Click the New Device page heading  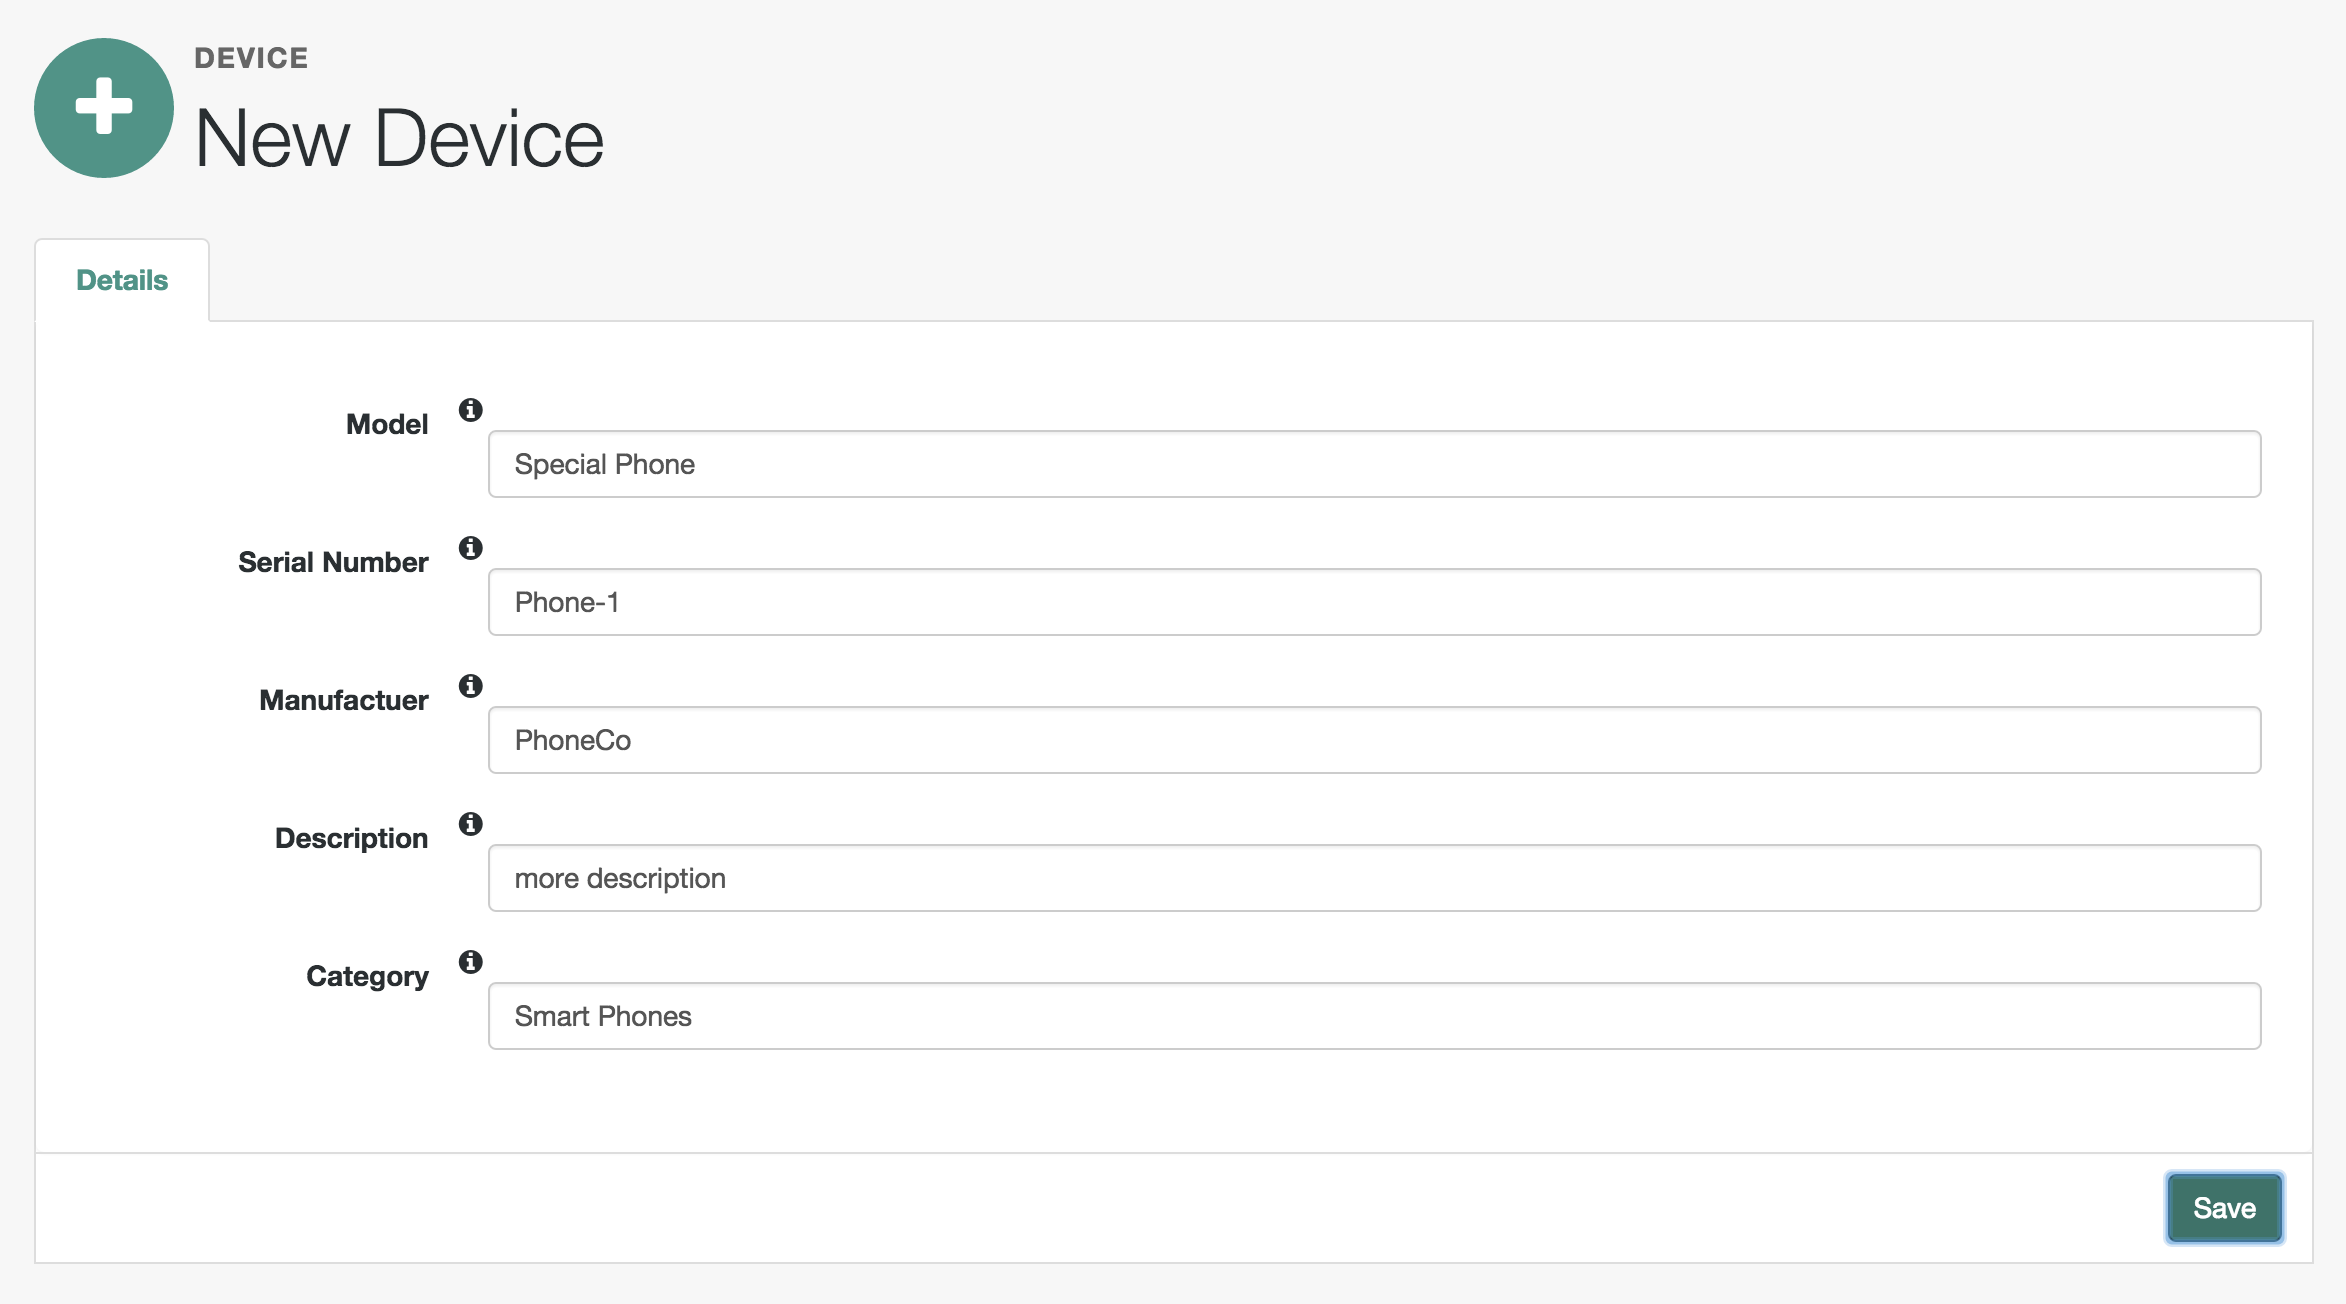(x=399, y=138)
